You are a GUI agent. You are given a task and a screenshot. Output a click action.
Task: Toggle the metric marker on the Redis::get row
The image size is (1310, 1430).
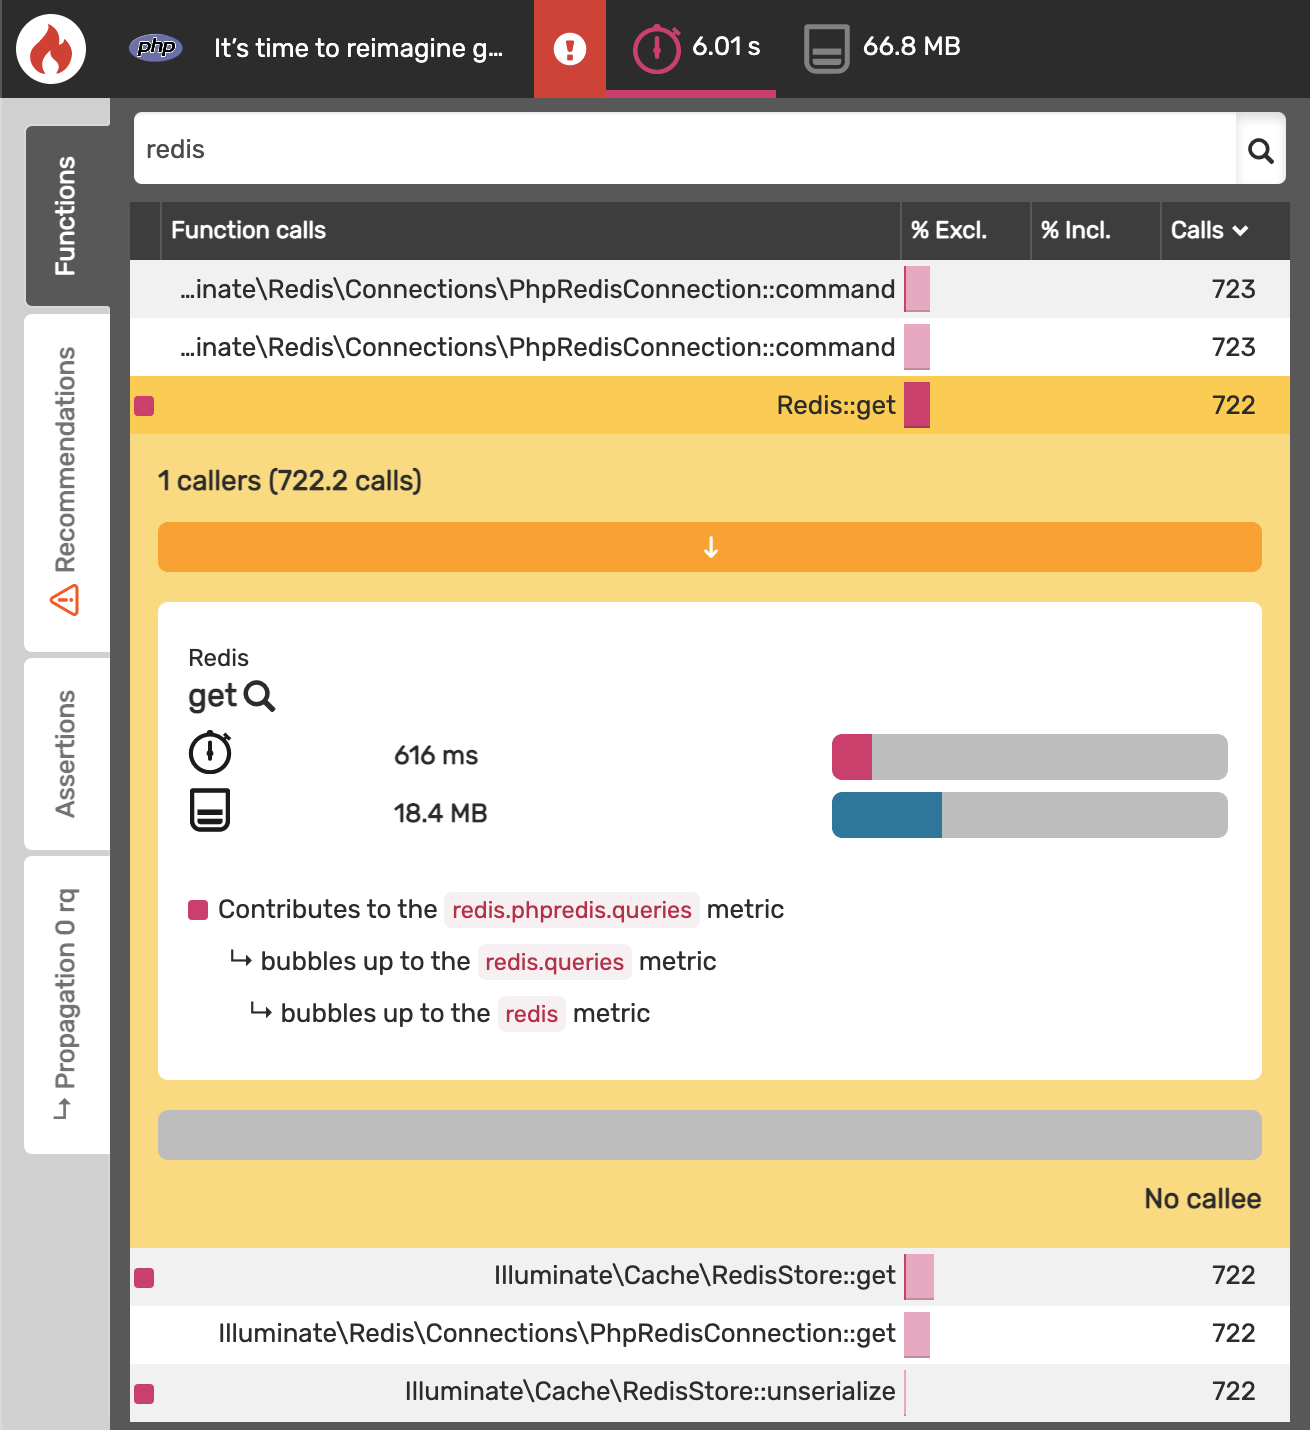145,405
